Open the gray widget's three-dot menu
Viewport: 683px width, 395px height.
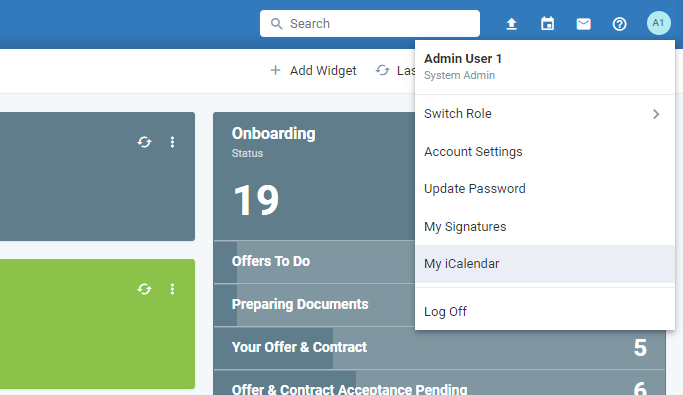(x=172, y=142)
